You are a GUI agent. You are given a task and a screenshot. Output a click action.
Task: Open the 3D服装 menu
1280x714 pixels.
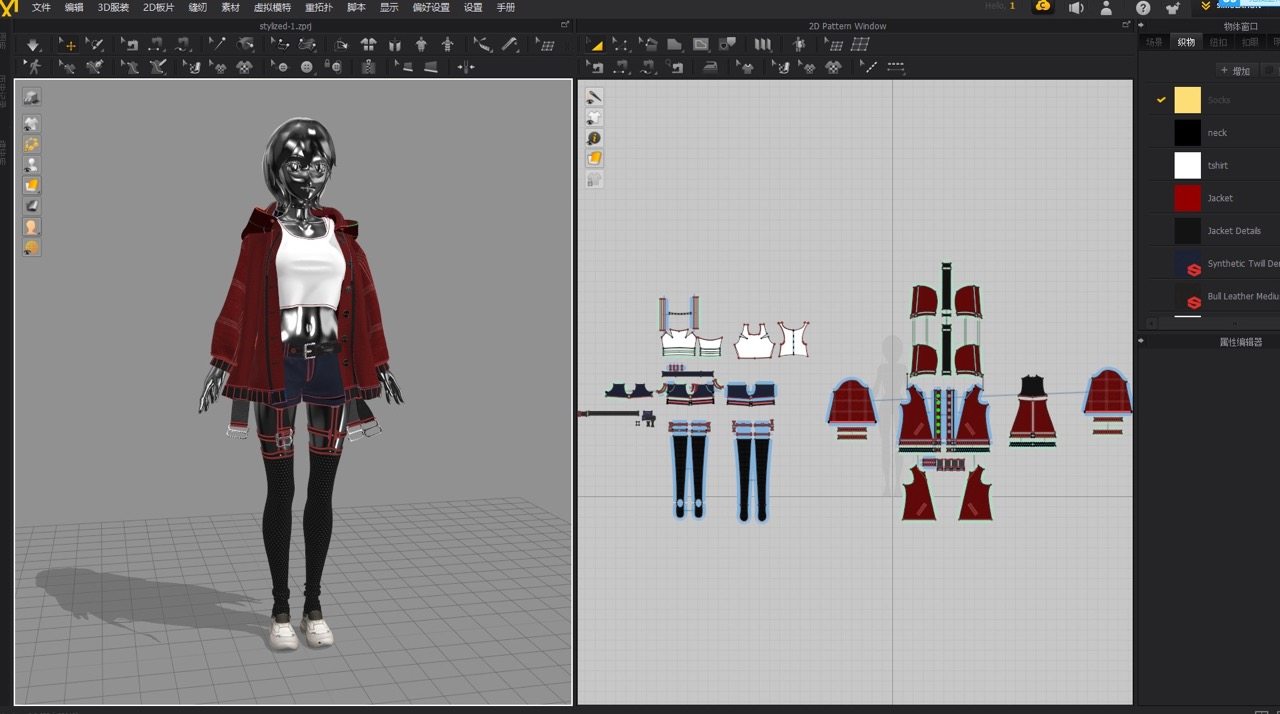point(113,7)
